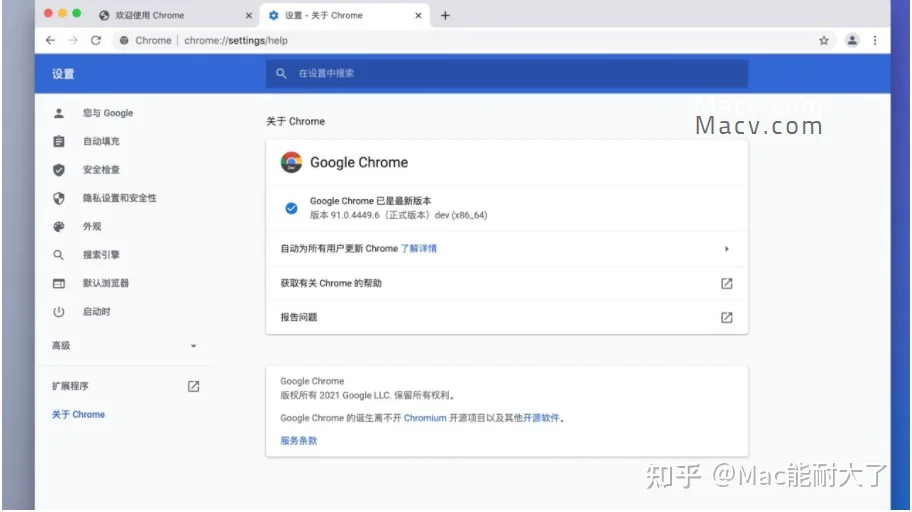Focus the 在设置中搜索 search field
The width and height of the screenshot is (912, 512).
point(507,73)
